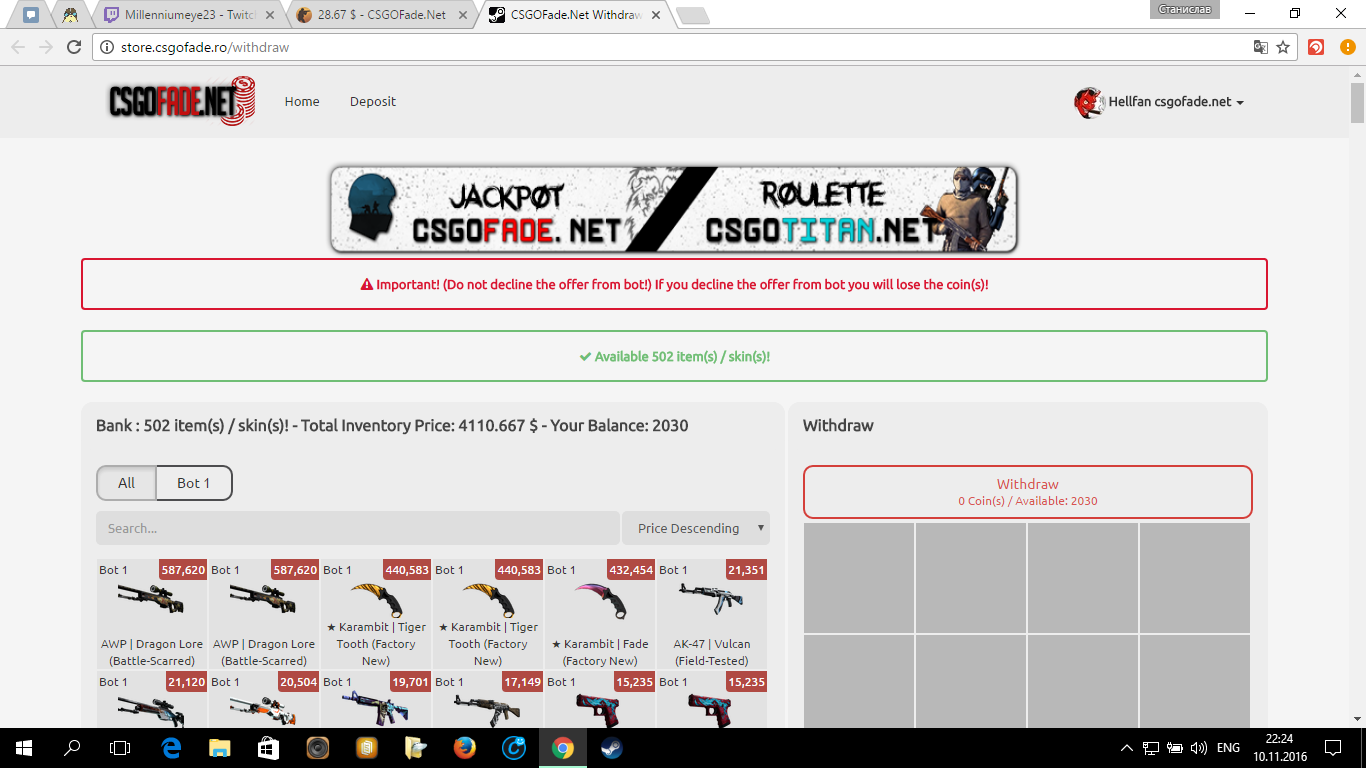
Task: Switch to the 28.67 $ CSGOFade.Net tab
Action: 380,15
